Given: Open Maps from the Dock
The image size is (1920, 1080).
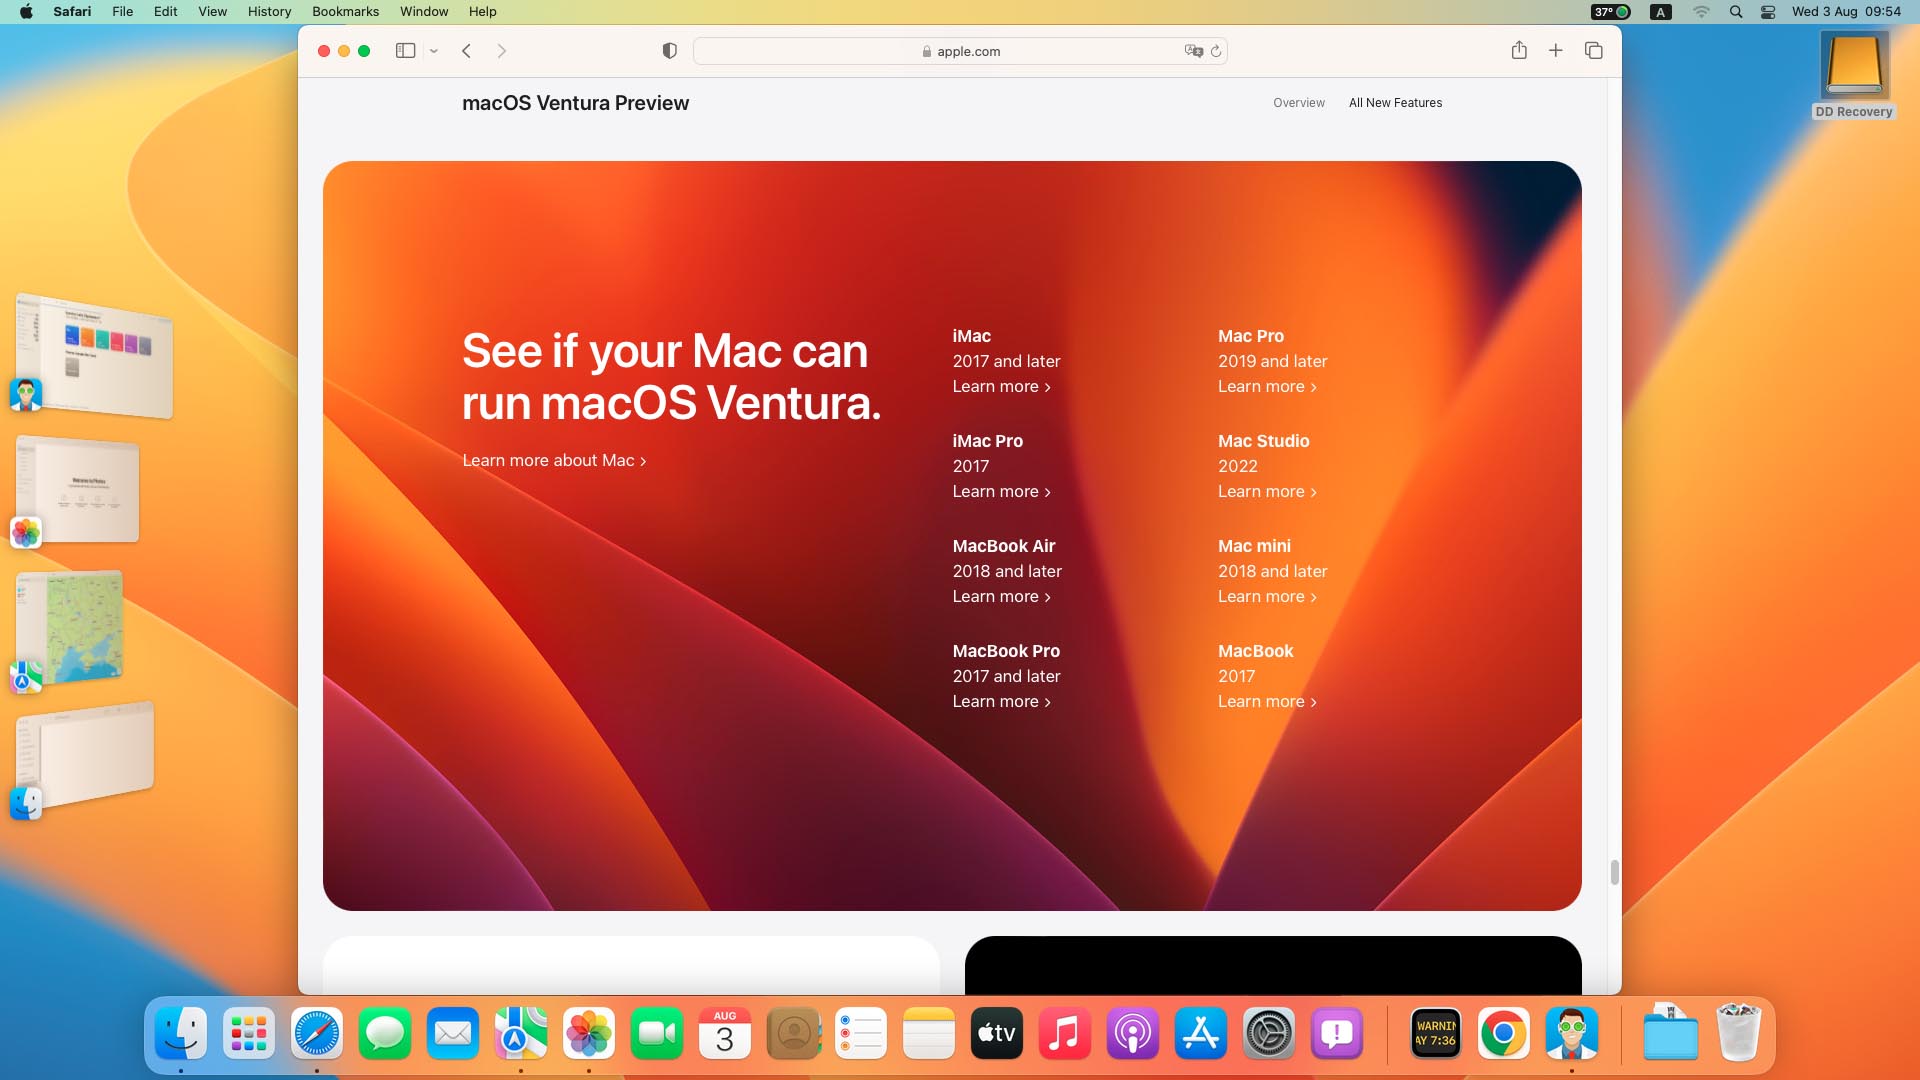Looking at the screenshot, I should pyautogui.click(x=521, y=1033).
